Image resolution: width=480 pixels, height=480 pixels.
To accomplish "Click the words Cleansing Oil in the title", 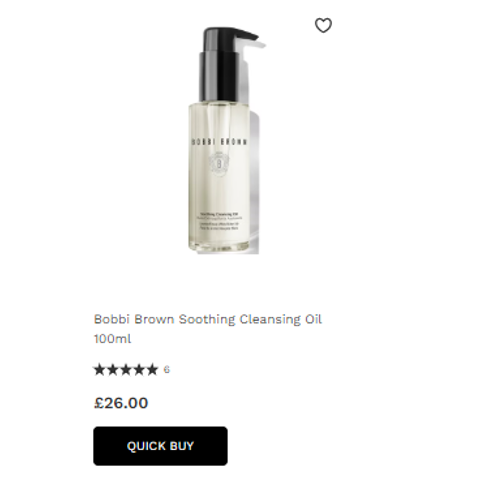I will (281, 319).
